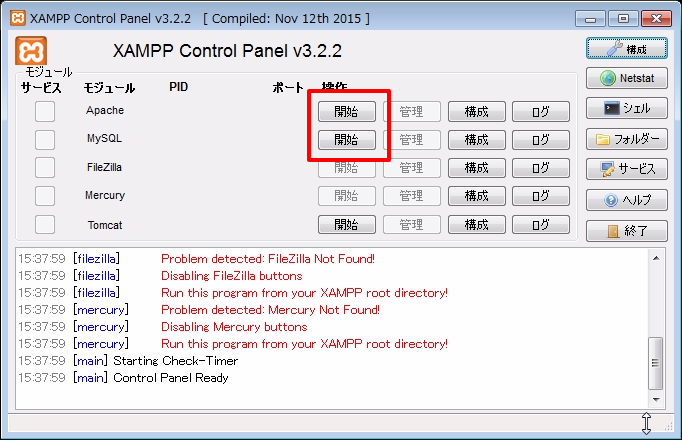Click 'Problem detected: Mercury Not Found!' log line
This screenshot has height=440, width=682.
pyautogui.click(x=270, y=310)
